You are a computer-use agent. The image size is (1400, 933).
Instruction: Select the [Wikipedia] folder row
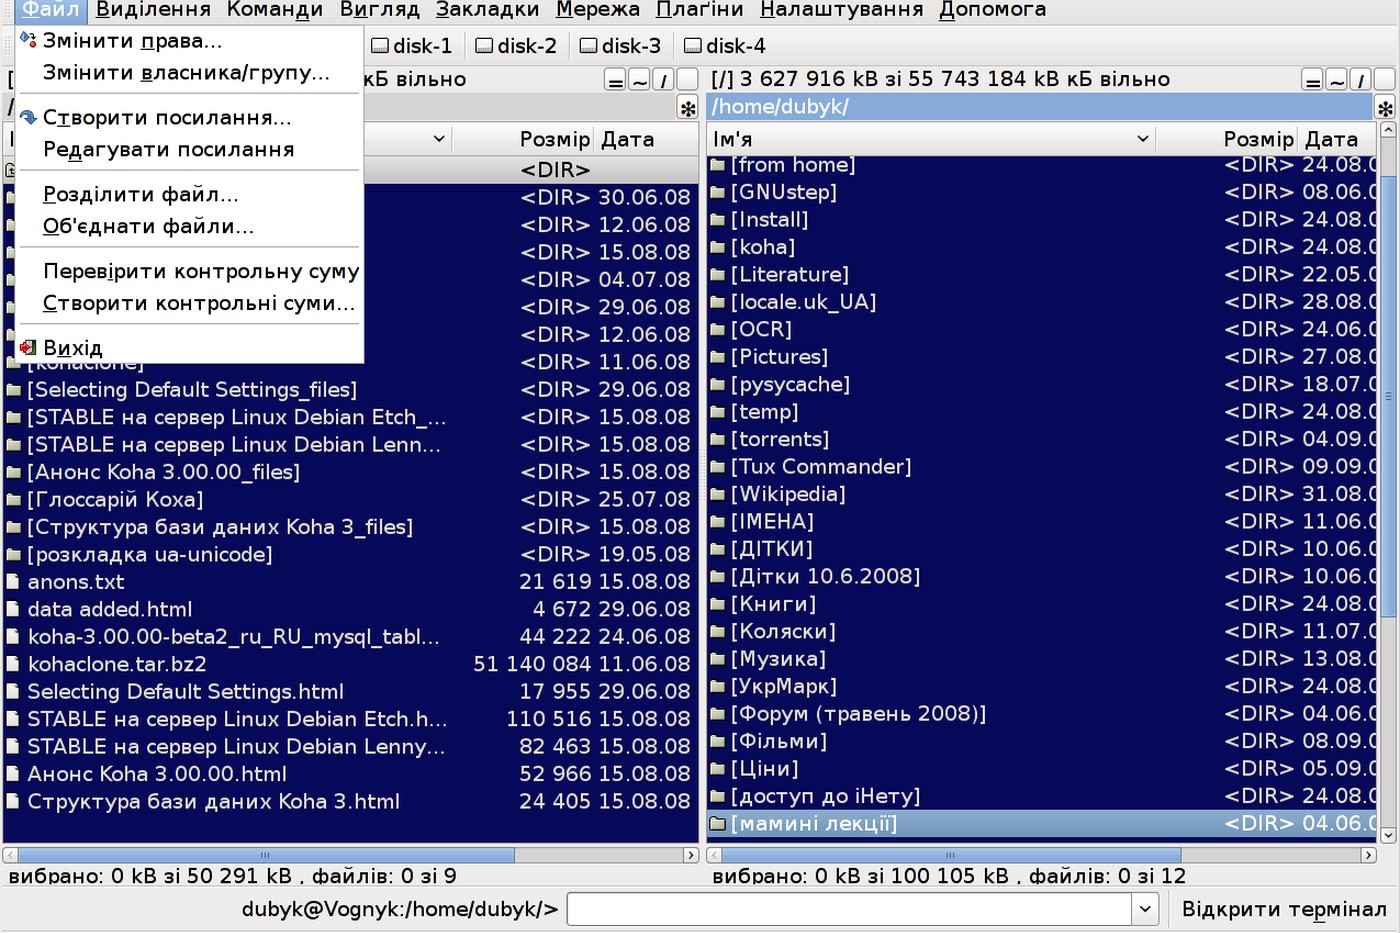click(1042, 494)
